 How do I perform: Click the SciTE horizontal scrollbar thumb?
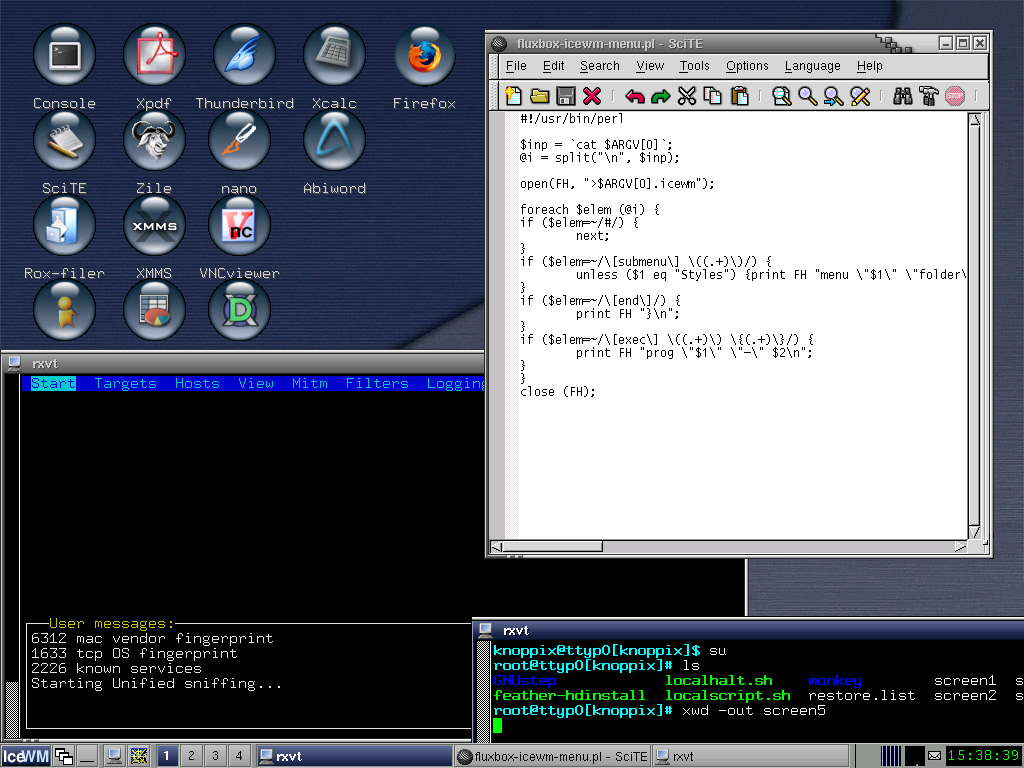point(552,546)
